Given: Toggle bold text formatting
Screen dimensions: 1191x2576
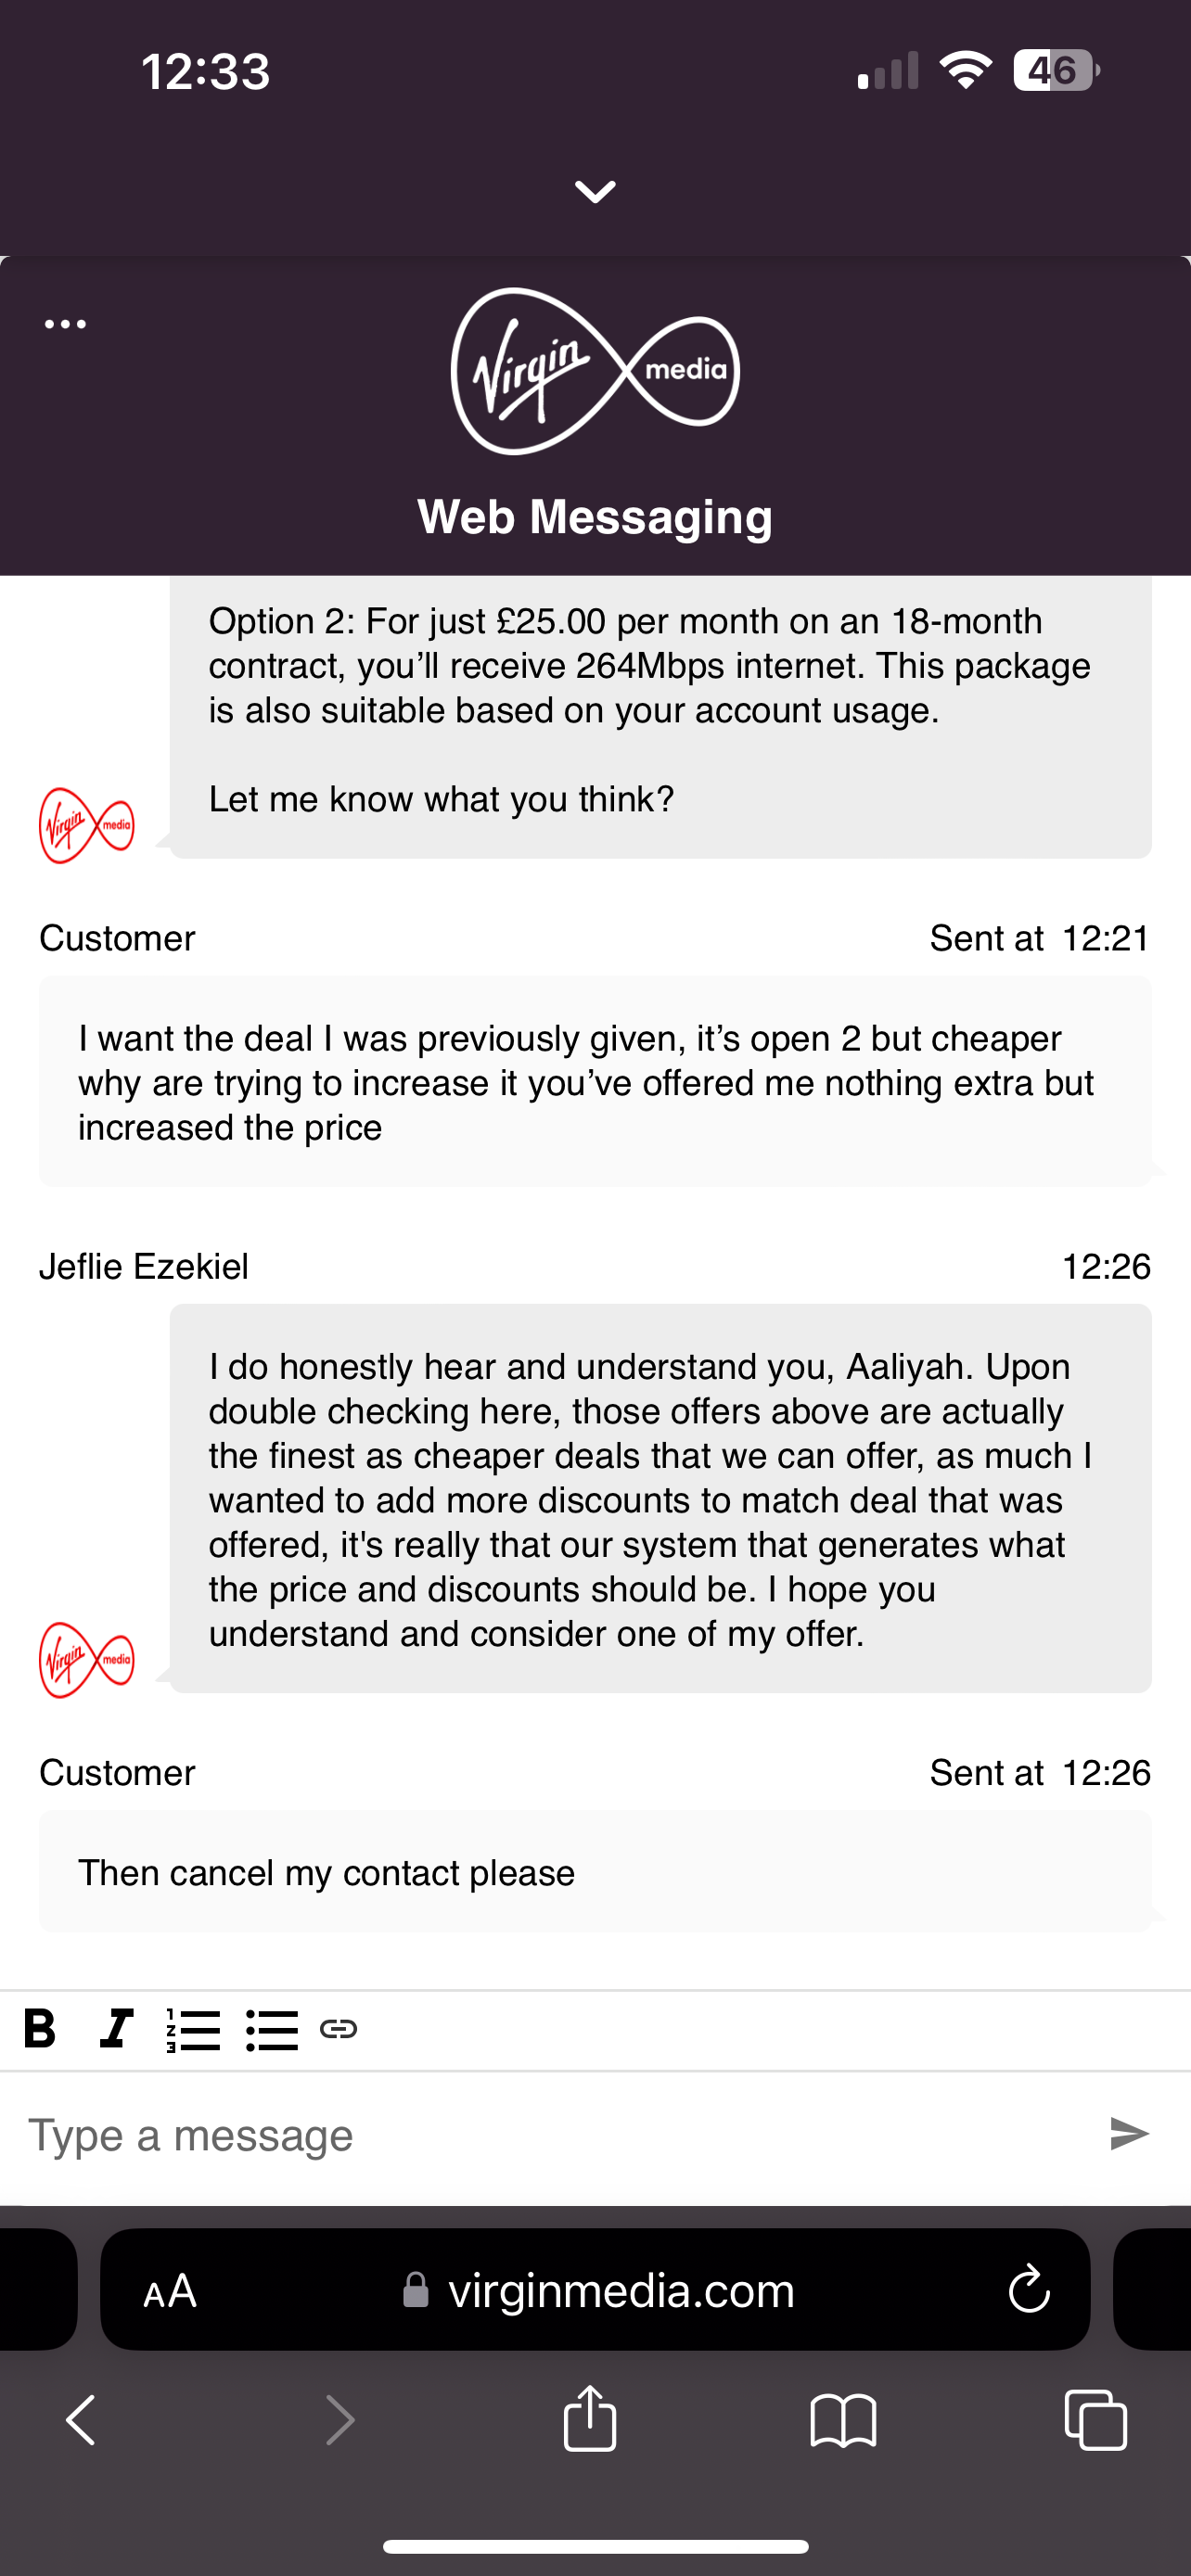Looking at the screenshot, I should coord(40,2029).
